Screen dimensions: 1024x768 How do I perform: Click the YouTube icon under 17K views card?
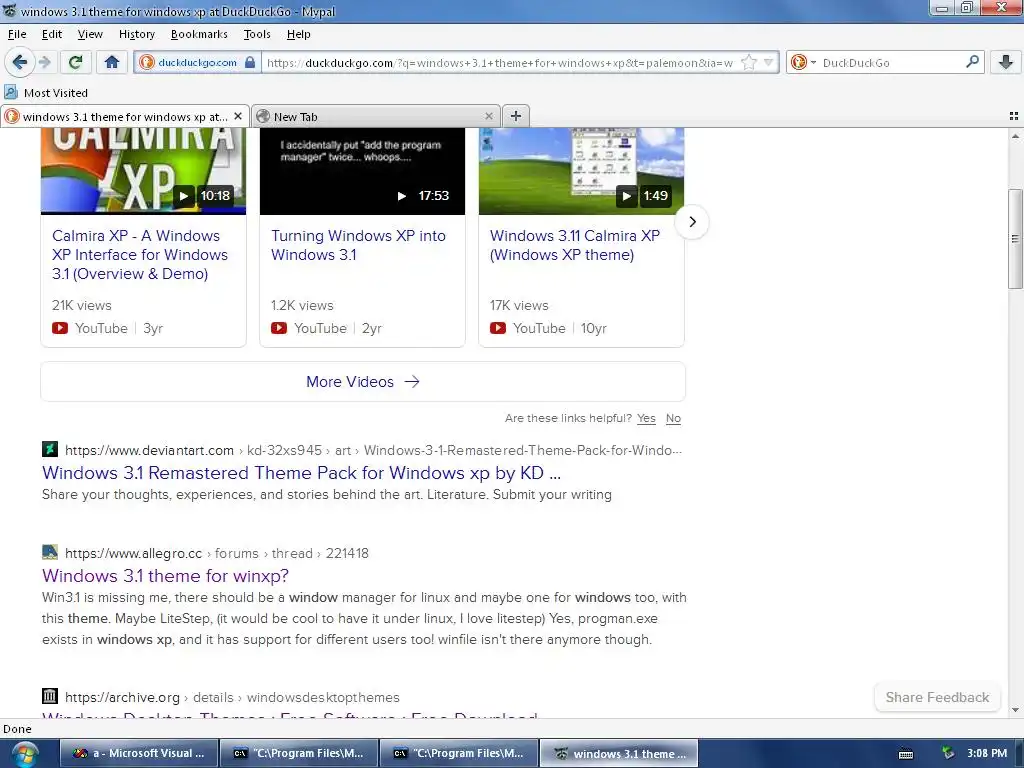pos(498,328)
